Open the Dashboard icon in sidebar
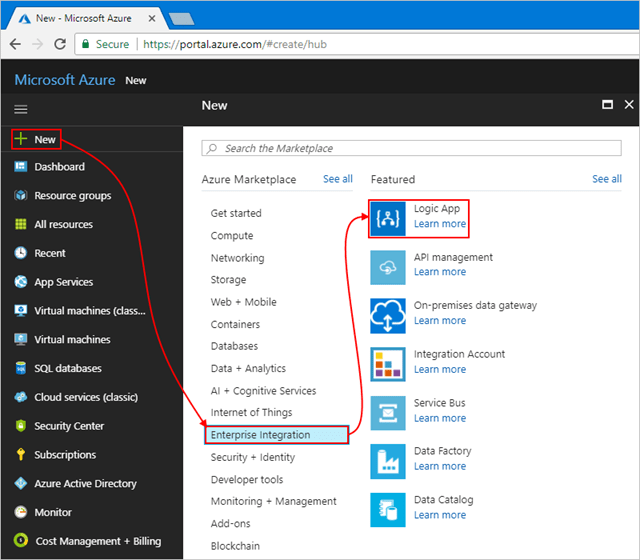This screenshot has height=560, width=640. [20, 167]
